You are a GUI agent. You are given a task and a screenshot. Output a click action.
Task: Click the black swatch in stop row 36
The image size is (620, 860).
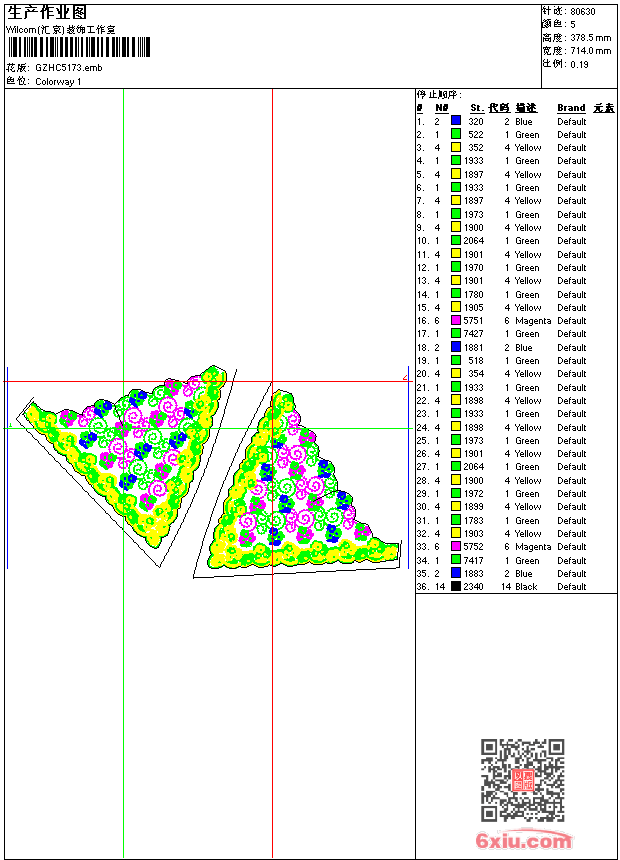coord(456,587)
